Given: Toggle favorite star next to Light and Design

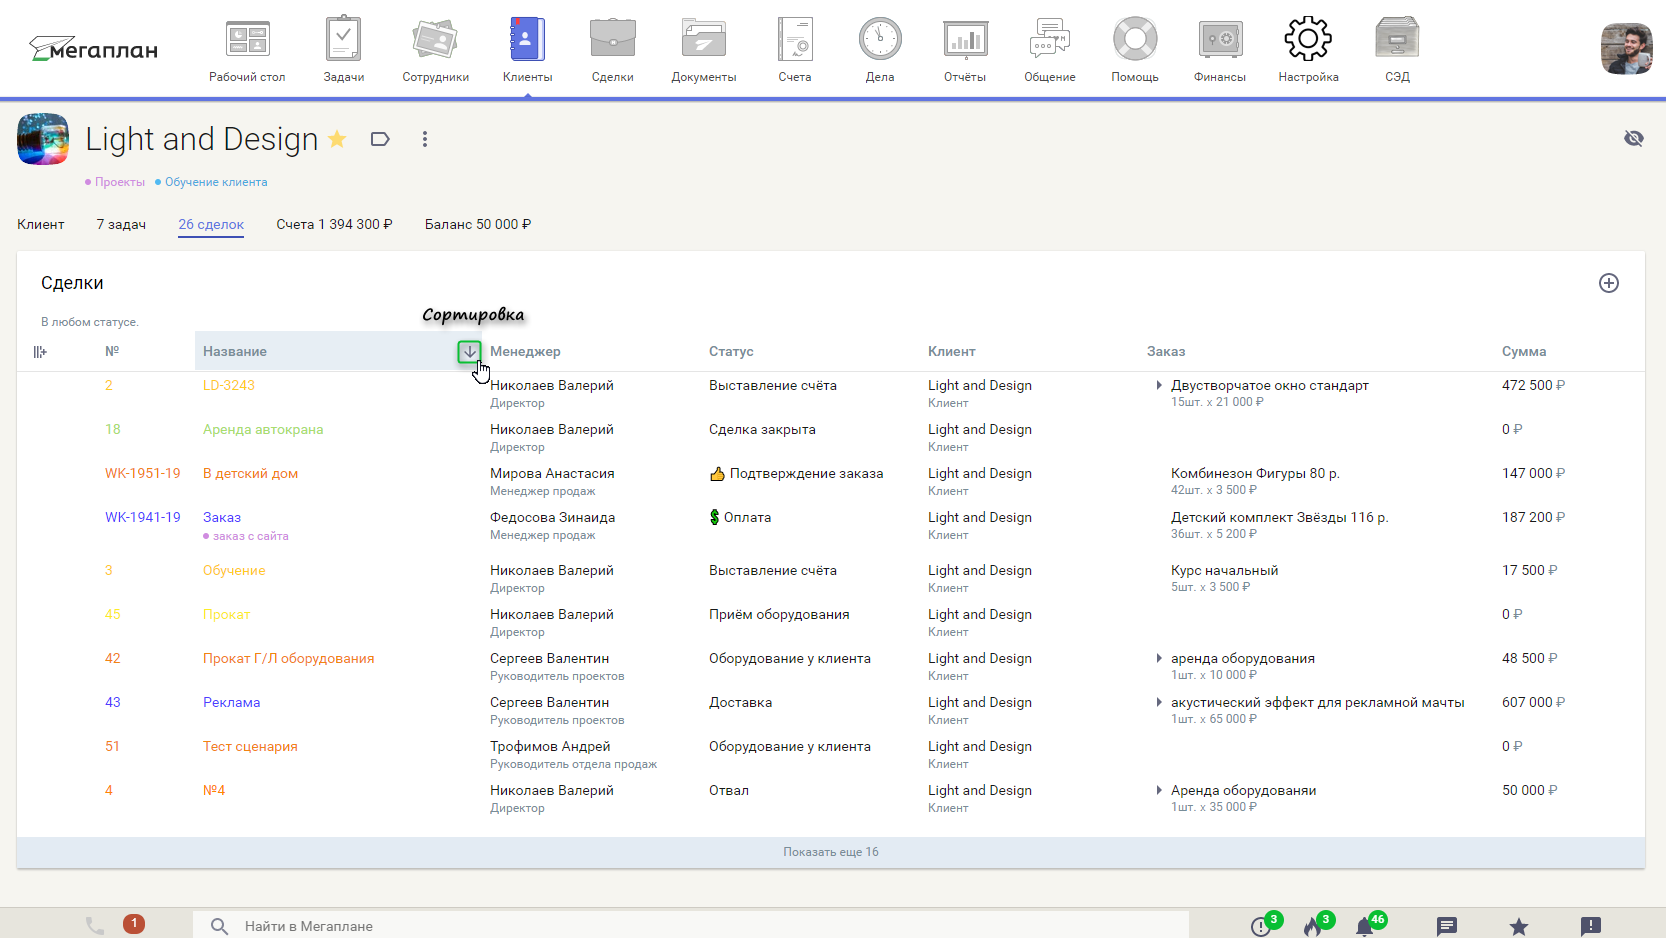Looking at the screenshot, I should tap(337, 139).
